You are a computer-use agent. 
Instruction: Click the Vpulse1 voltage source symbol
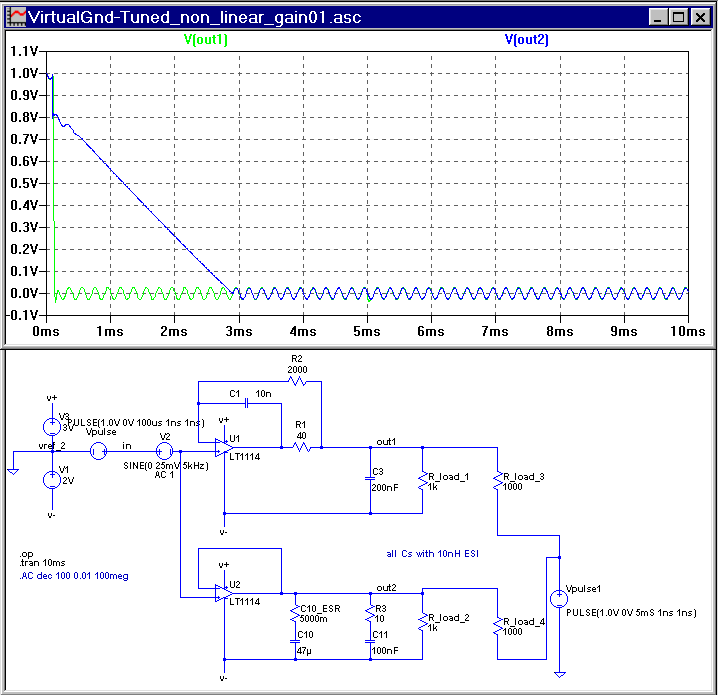(x=559, y=599)
